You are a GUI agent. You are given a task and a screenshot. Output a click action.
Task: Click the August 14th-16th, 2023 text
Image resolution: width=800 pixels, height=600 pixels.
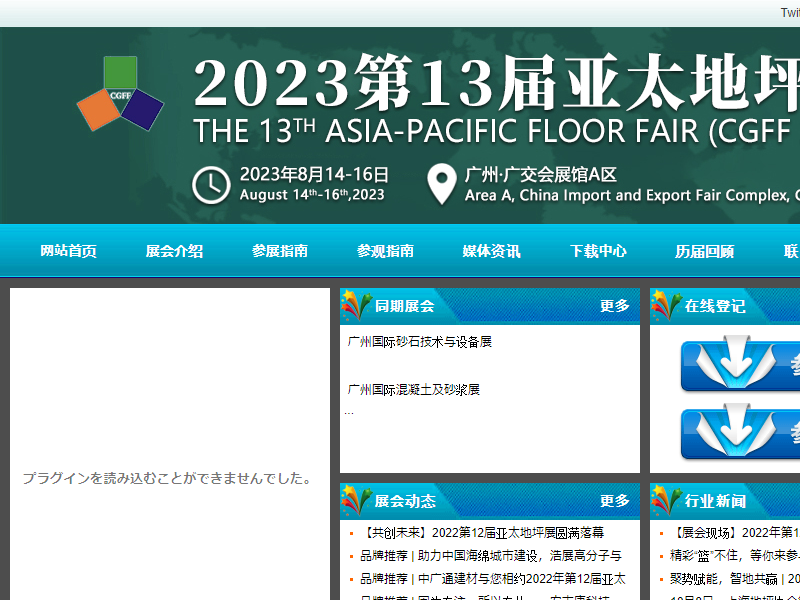click(312, 195)
